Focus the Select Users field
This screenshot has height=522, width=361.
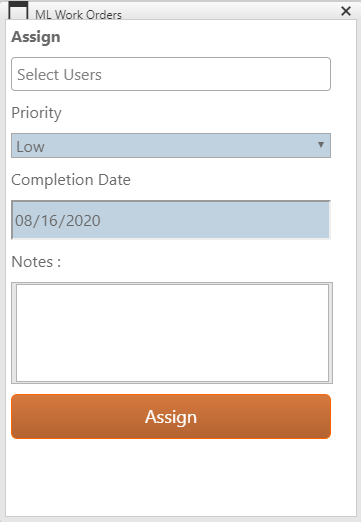pos(171,74)
